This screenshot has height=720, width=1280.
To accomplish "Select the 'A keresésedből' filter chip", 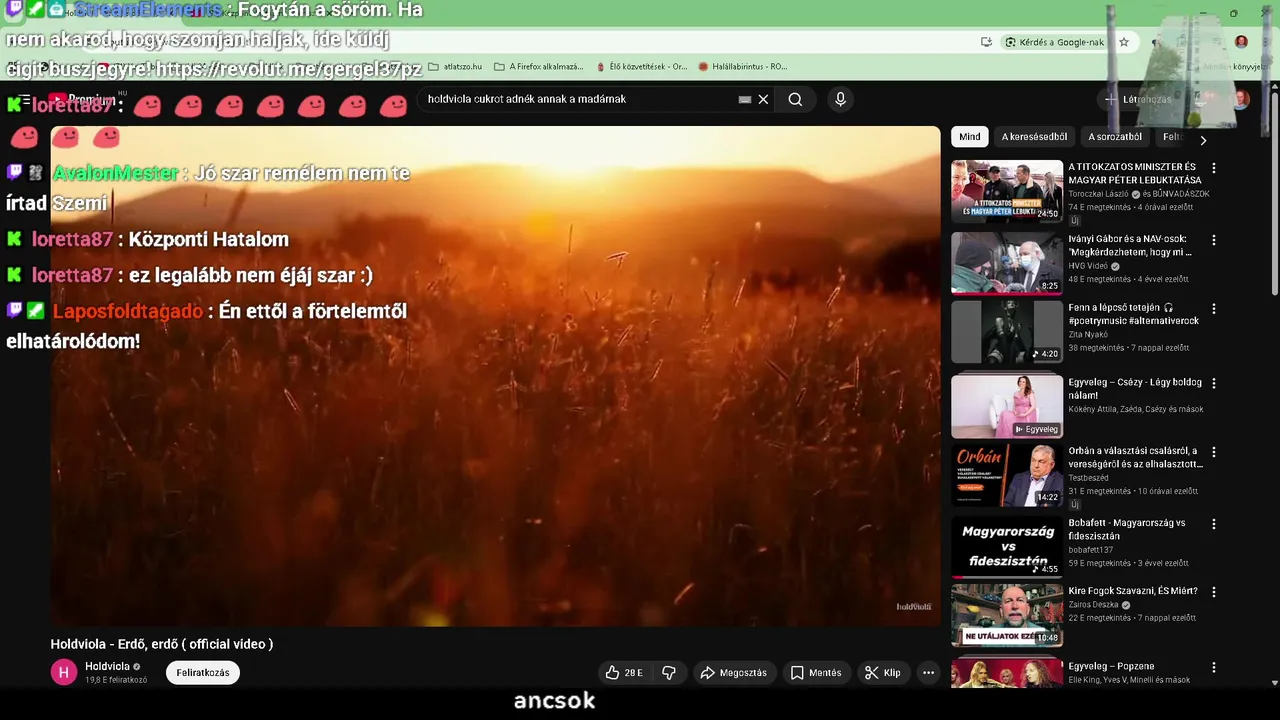I will [1034, 137].
